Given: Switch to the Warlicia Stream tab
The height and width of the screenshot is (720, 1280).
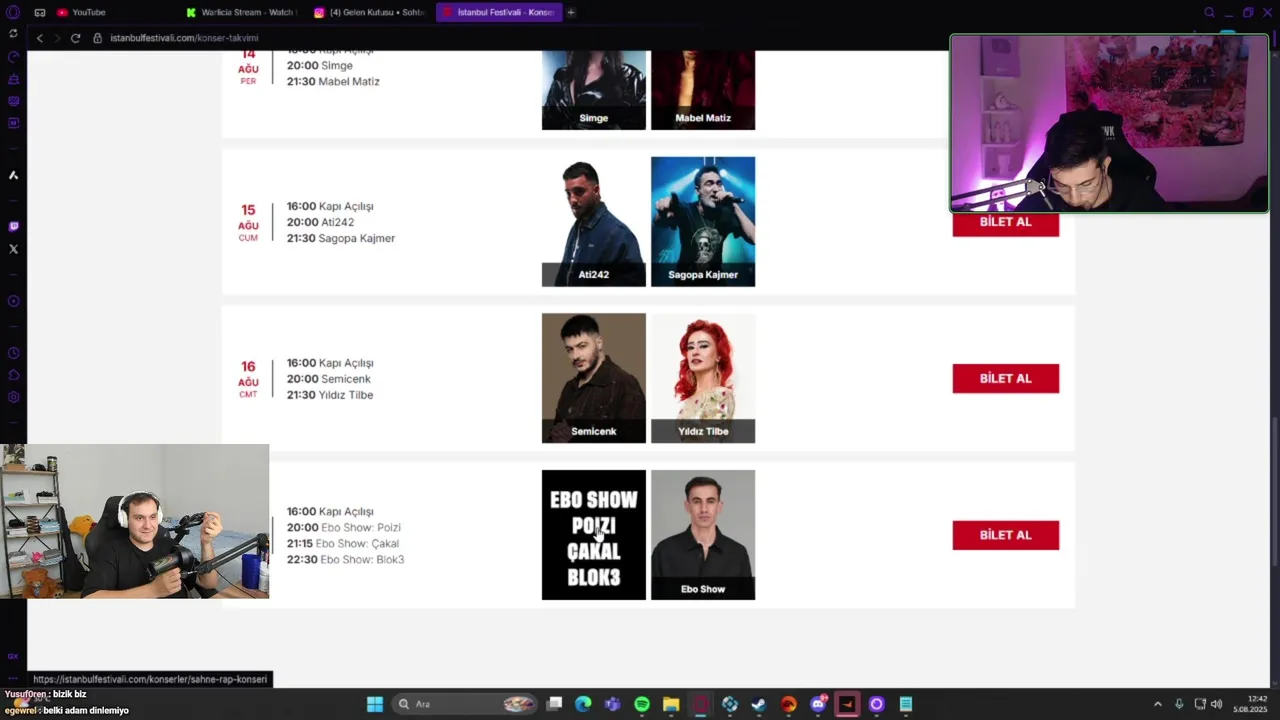Looking at the screenshot, I should click(241, 12).
